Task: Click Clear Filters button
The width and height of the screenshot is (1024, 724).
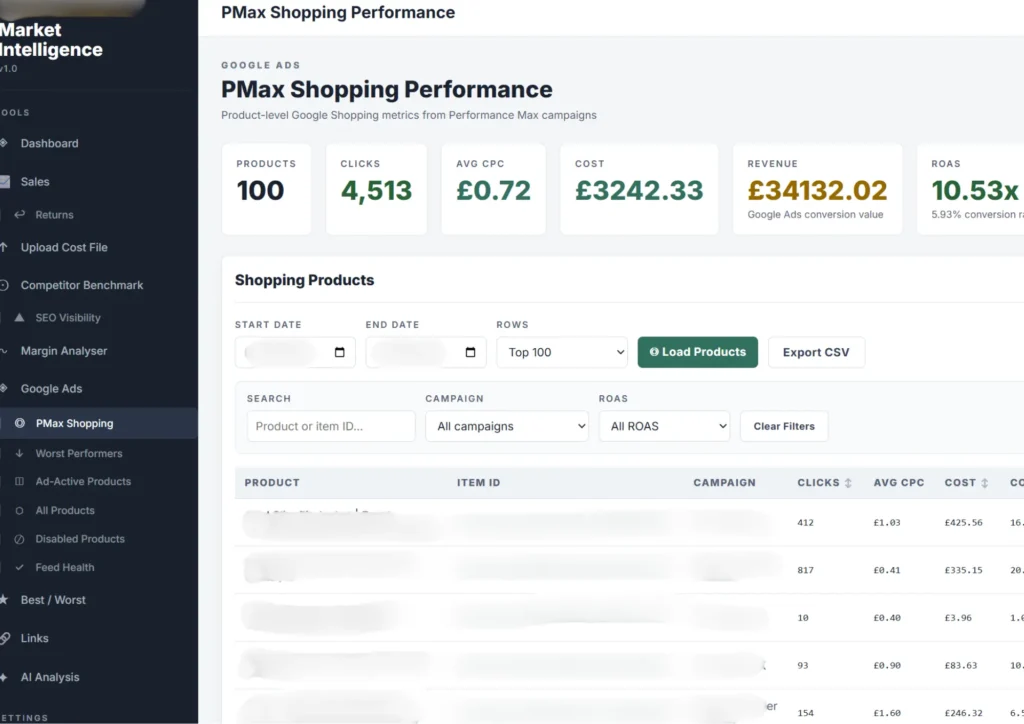Action: (x=784, y=426)
